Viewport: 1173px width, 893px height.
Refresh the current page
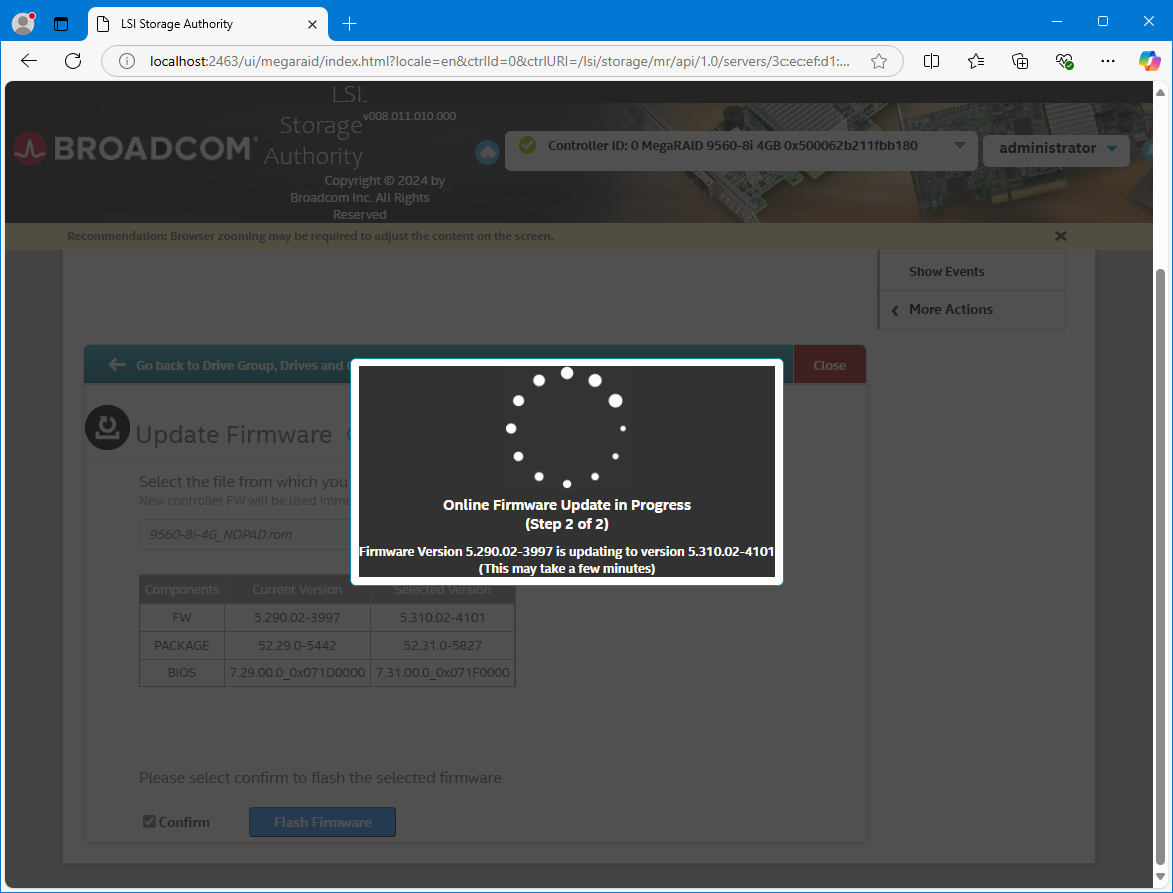(73, 61)
